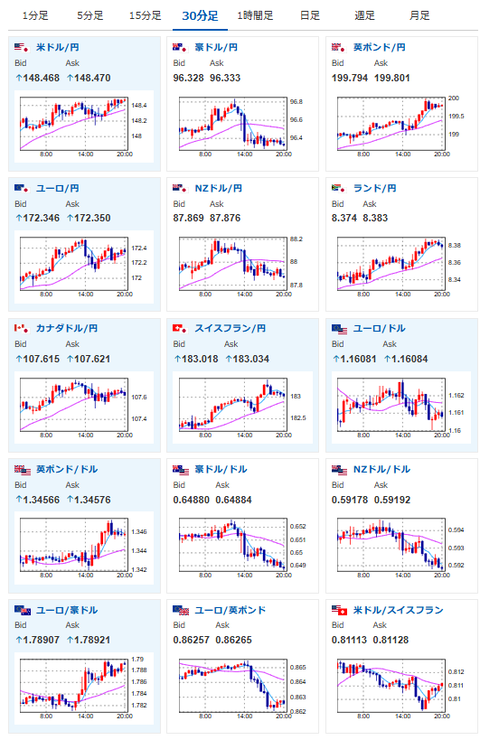This screenshot has height=740, width=480.
Task: Click the Canada flag icon for カナダドル/円
Action: click(22, 328)
